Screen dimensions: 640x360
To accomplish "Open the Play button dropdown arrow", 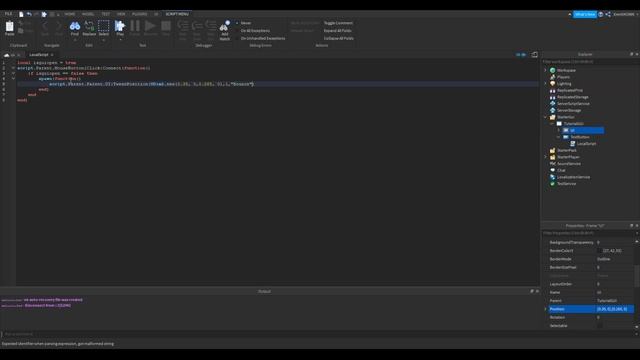I will [120, 40].
